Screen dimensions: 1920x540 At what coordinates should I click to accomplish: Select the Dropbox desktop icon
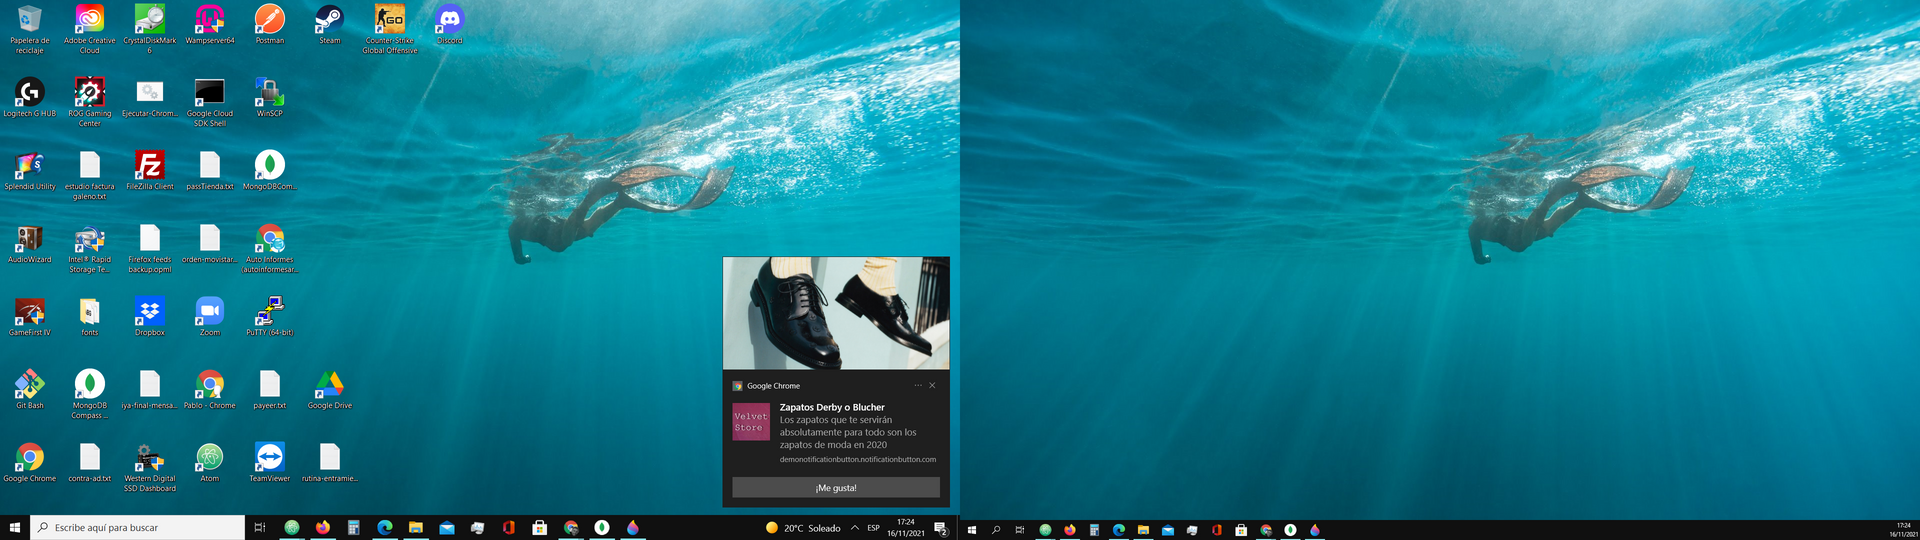tap(149, 315)
